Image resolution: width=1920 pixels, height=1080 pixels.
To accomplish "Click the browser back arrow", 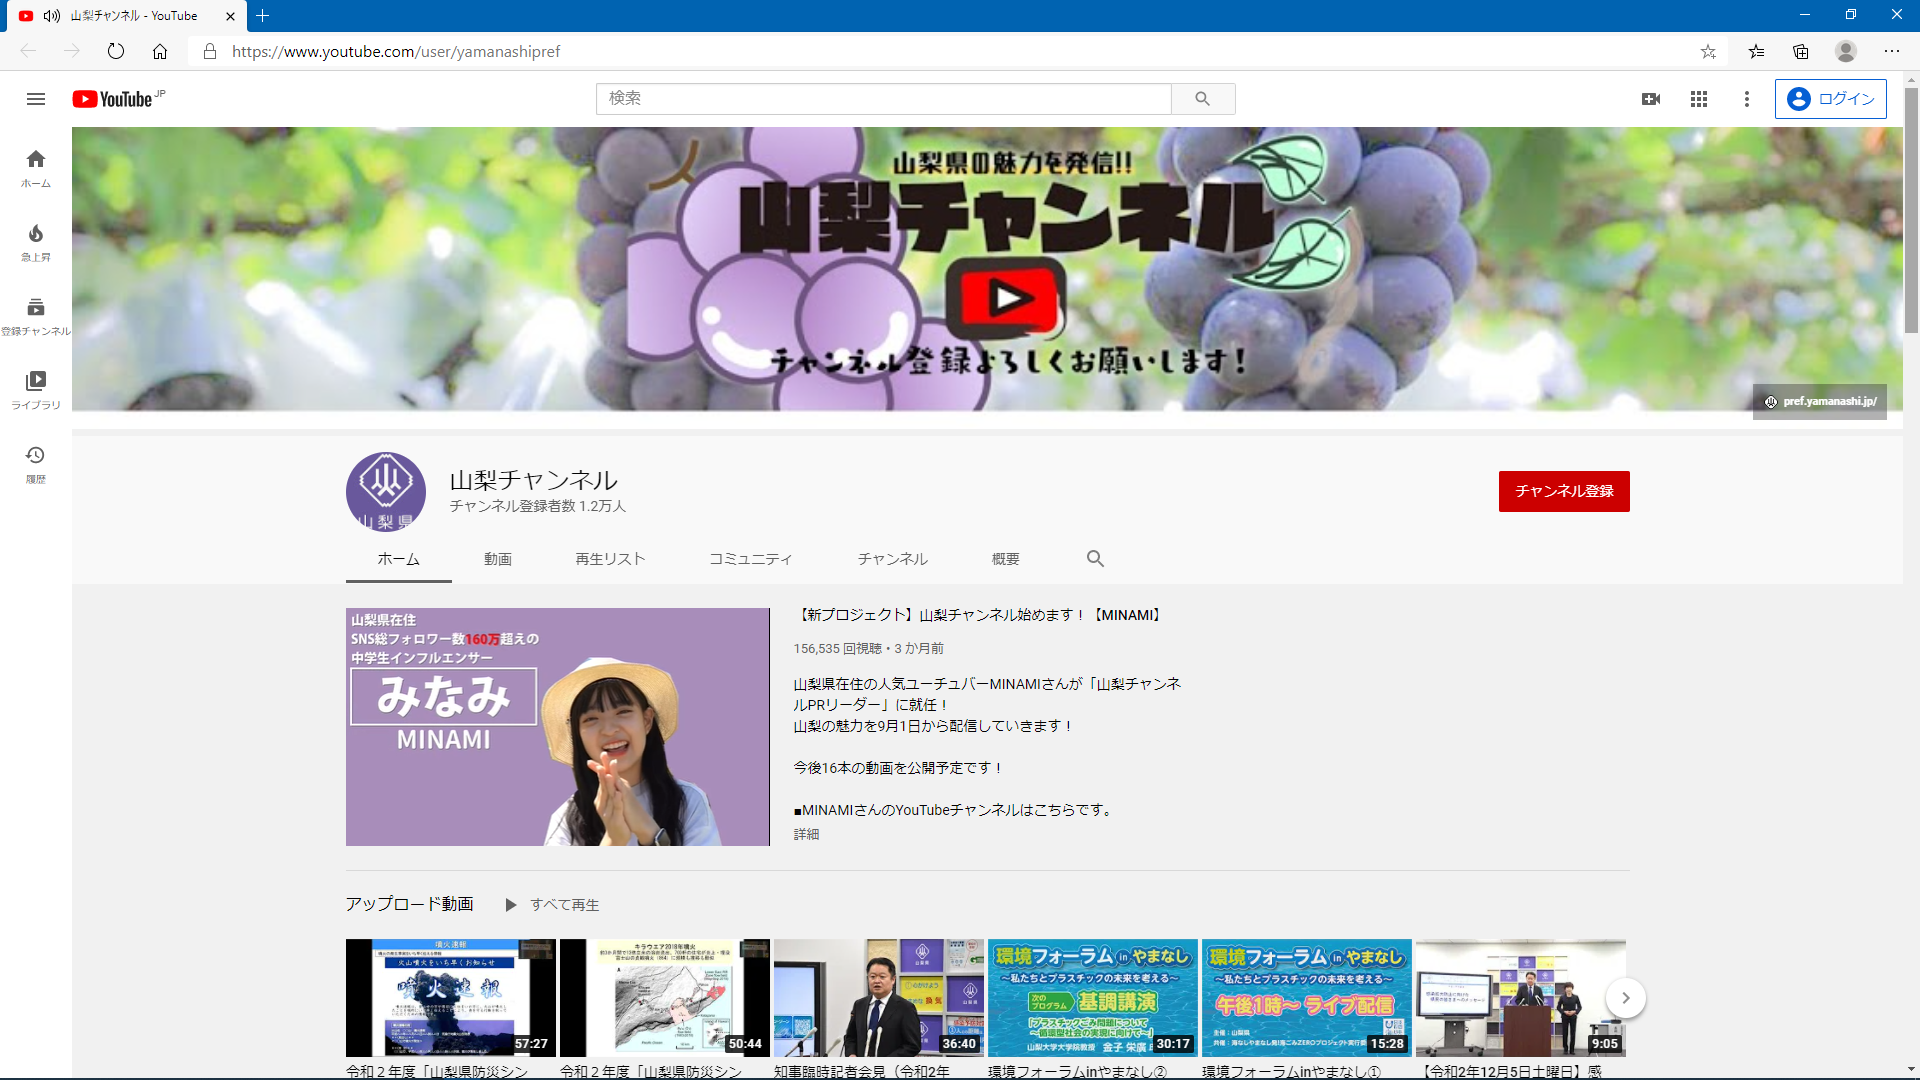I will coord(28,51).
